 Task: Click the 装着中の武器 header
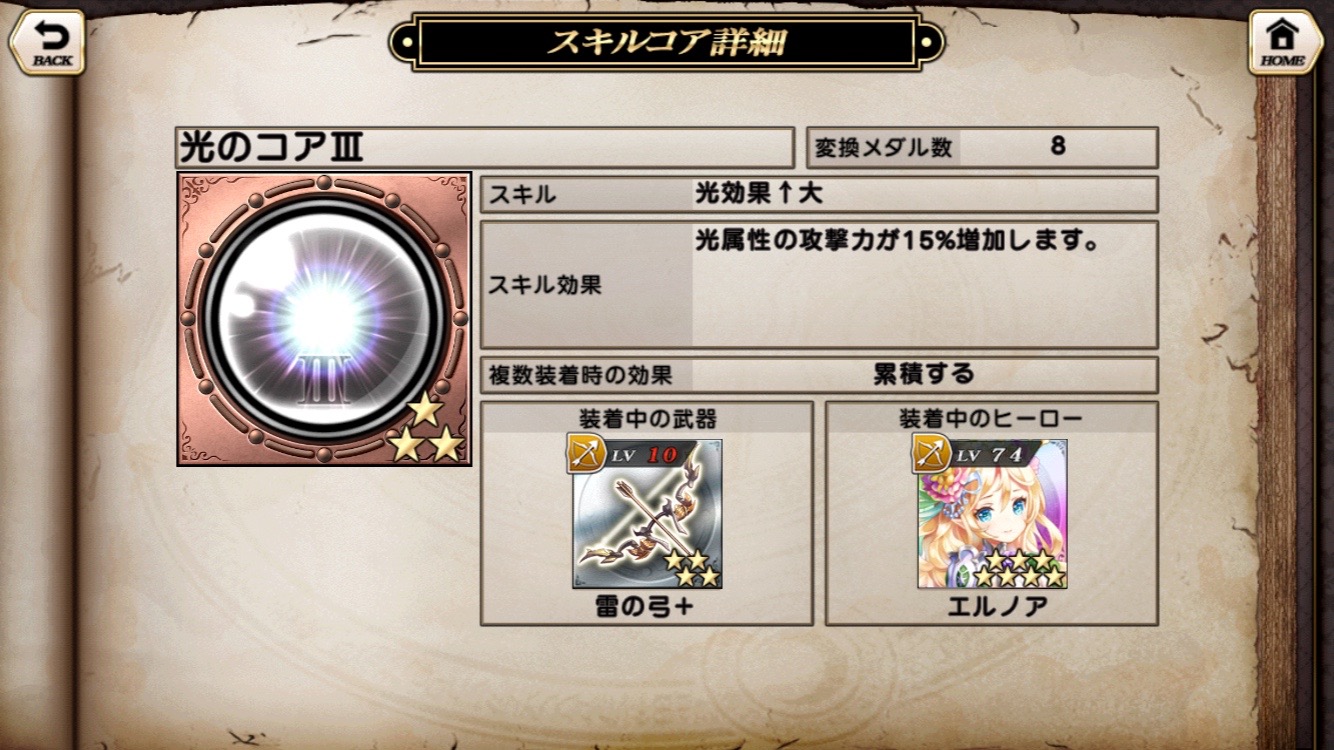[647, 418]
